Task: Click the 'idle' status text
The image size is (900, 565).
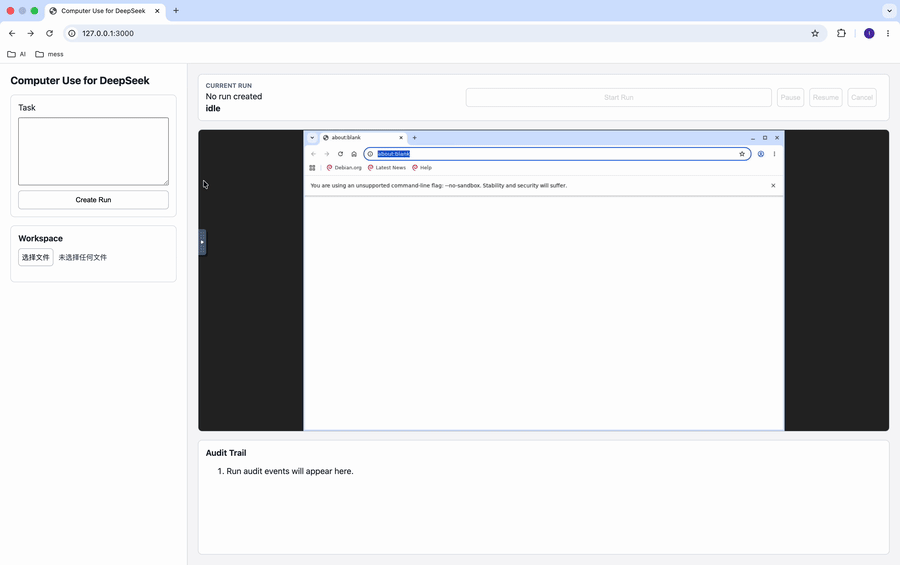Action: point(213,108)
